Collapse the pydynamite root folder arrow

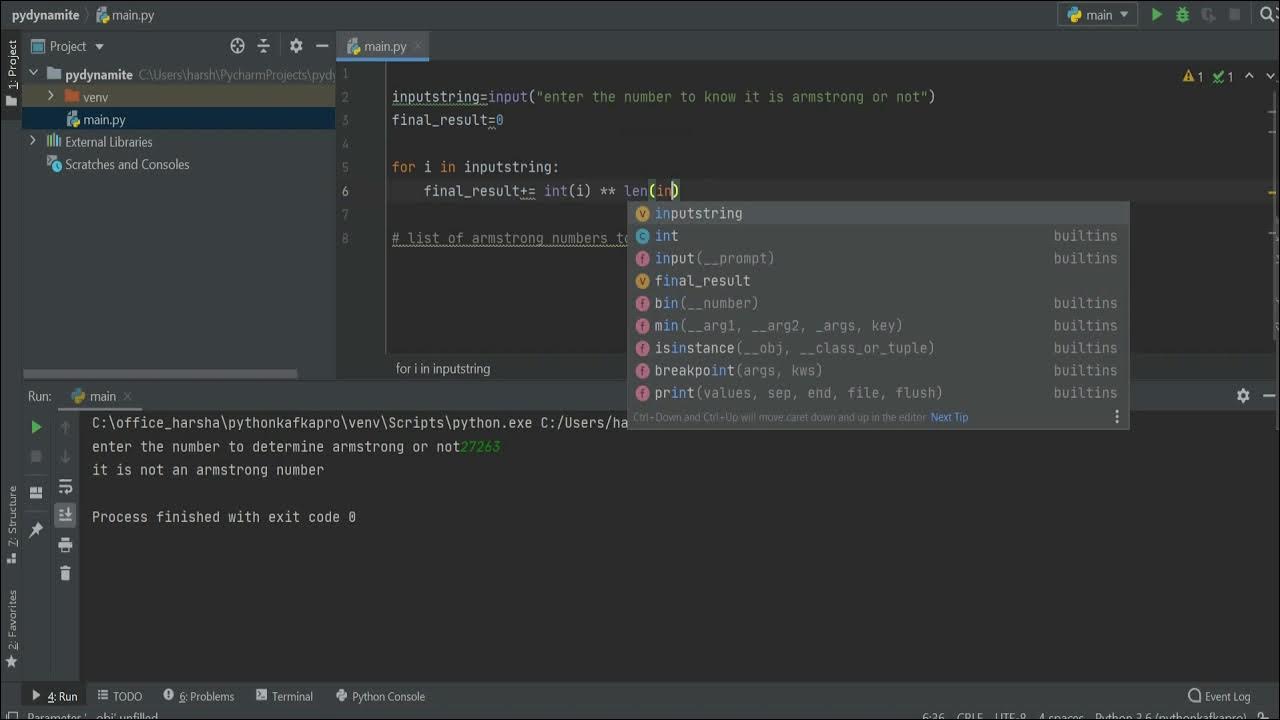pos(33,73)
